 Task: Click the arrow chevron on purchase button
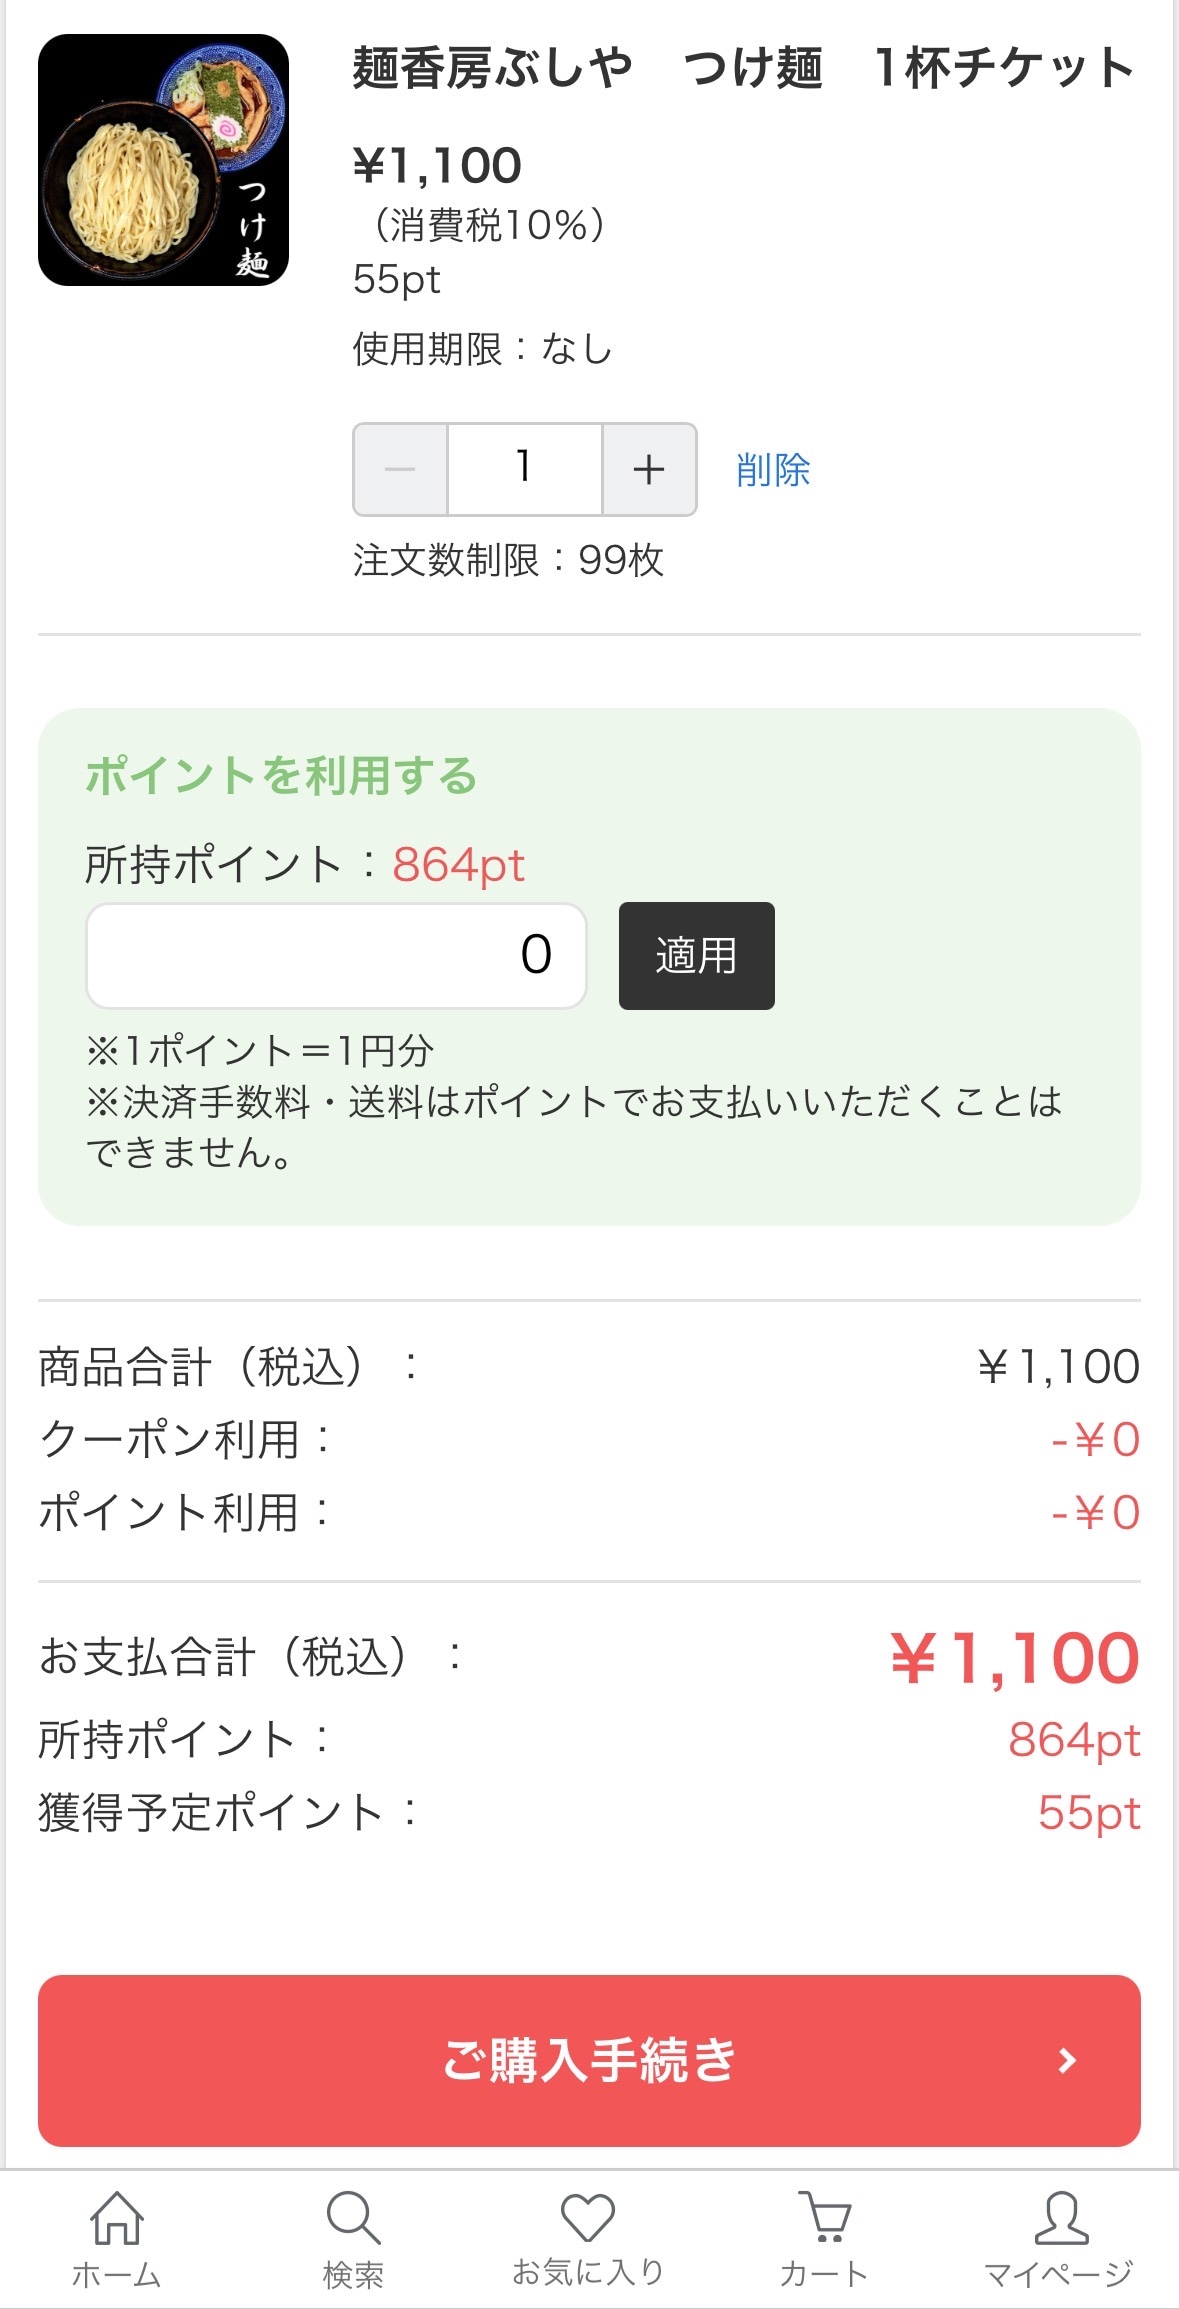pyautogui.click(x=1067, y=2060)
